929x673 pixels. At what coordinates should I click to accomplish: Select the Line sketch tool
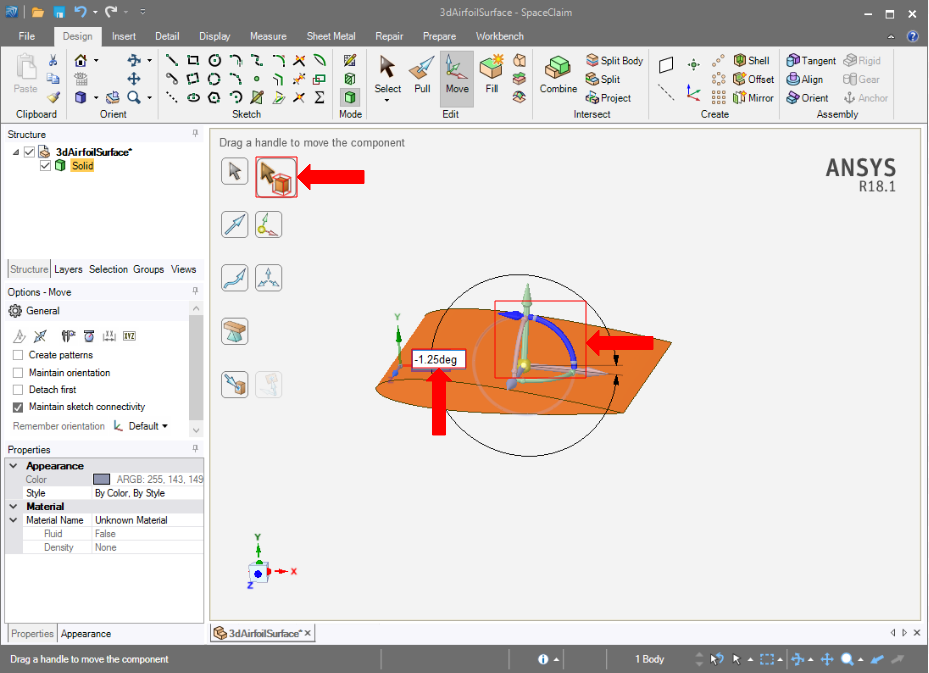pos(172,60)
